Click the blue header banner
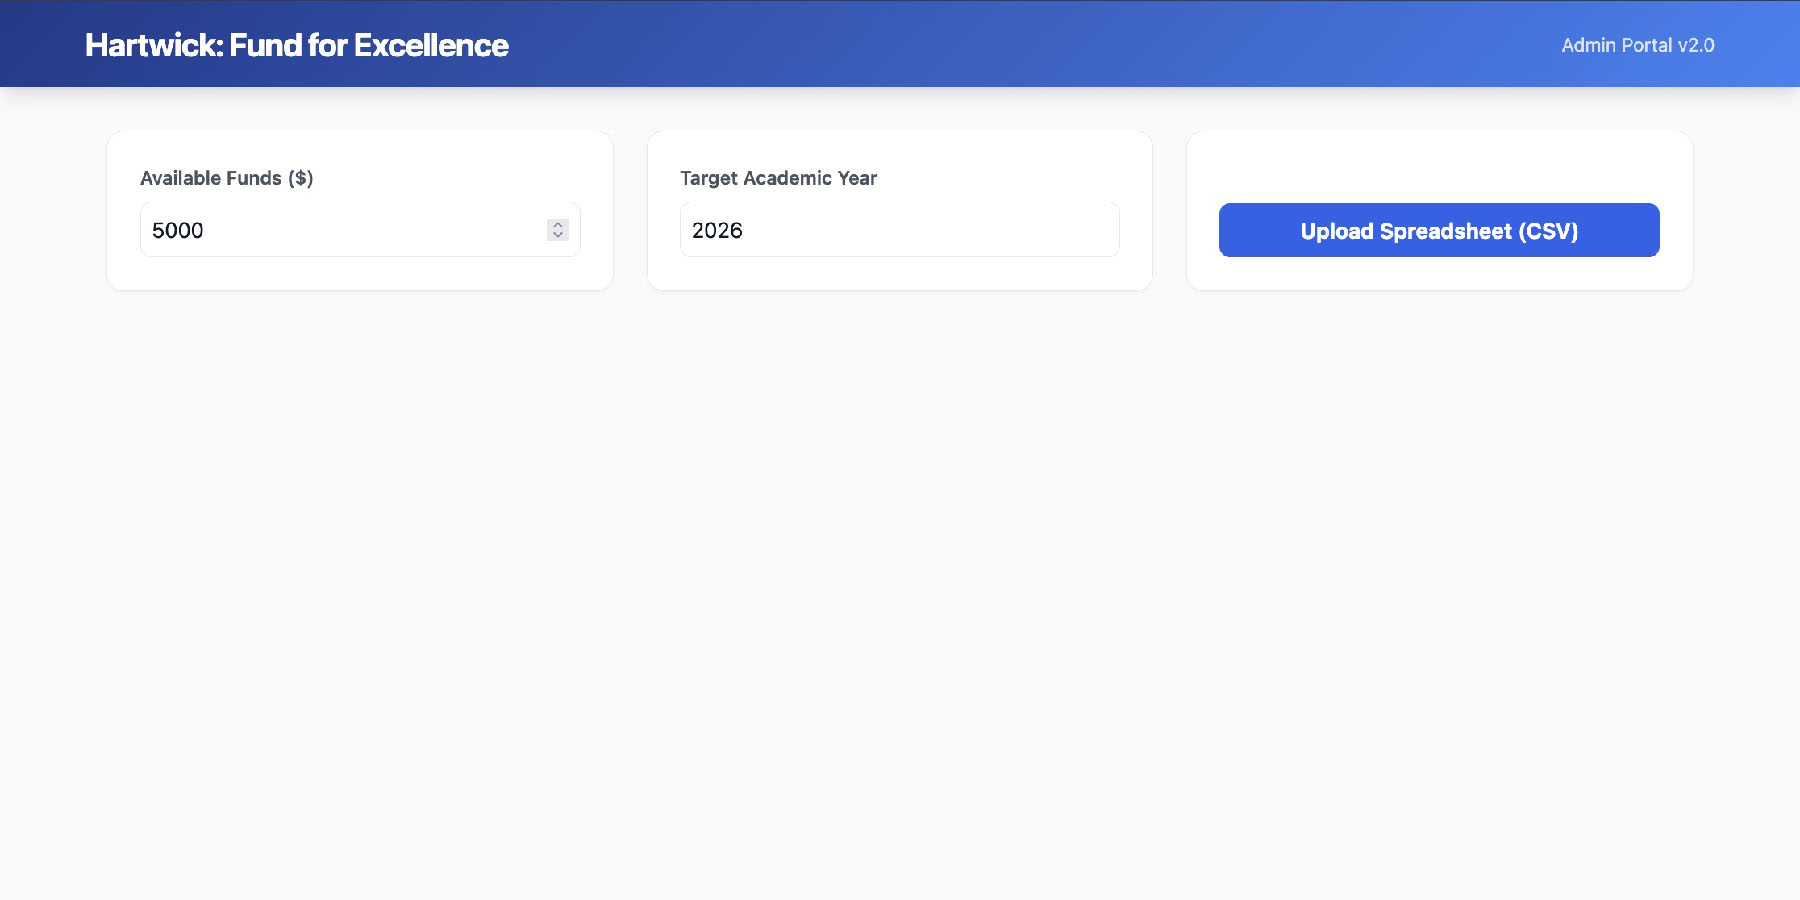1800x900 pixels. click(900, 43)
